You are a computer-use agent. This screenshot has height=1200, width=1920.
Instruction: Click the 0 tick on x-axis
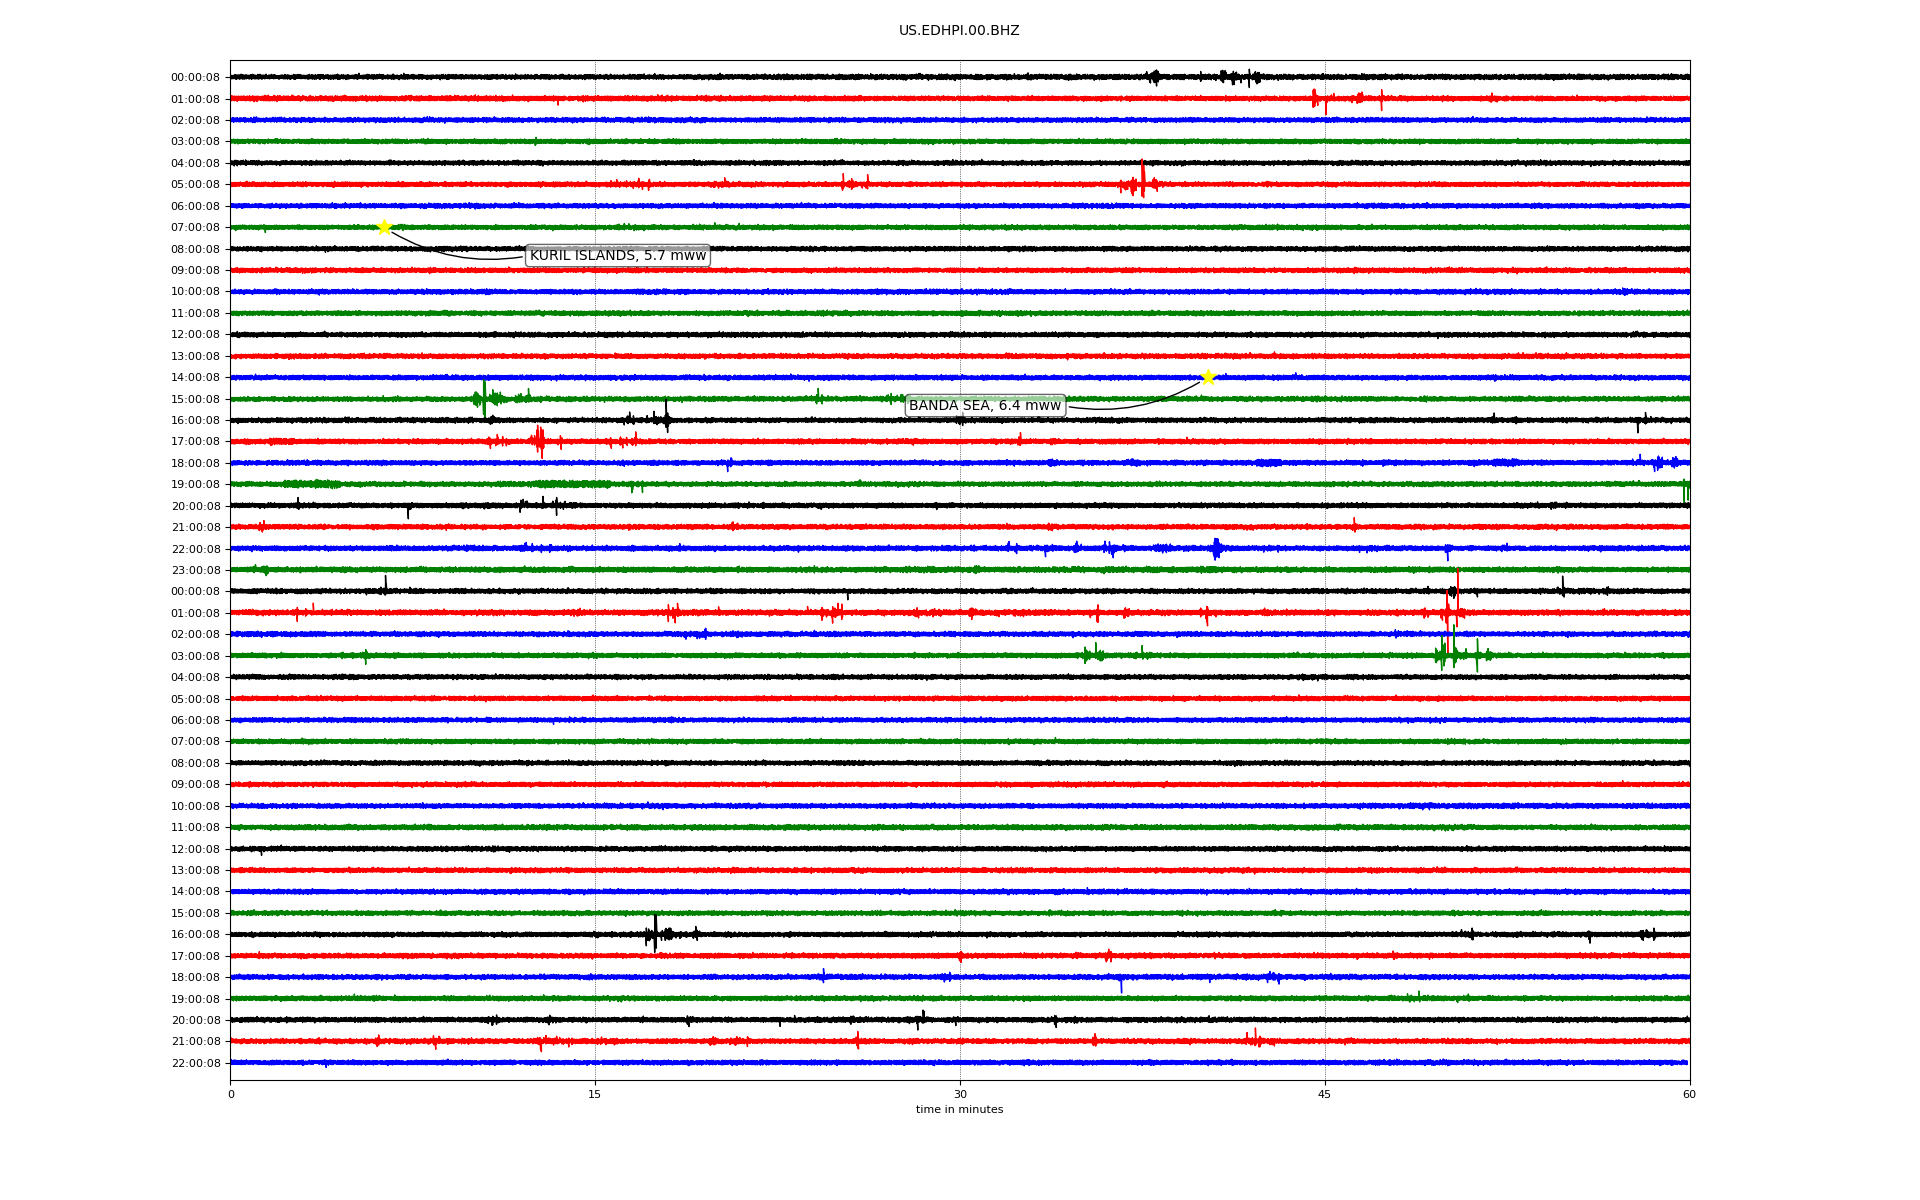tap(231, 1094)
